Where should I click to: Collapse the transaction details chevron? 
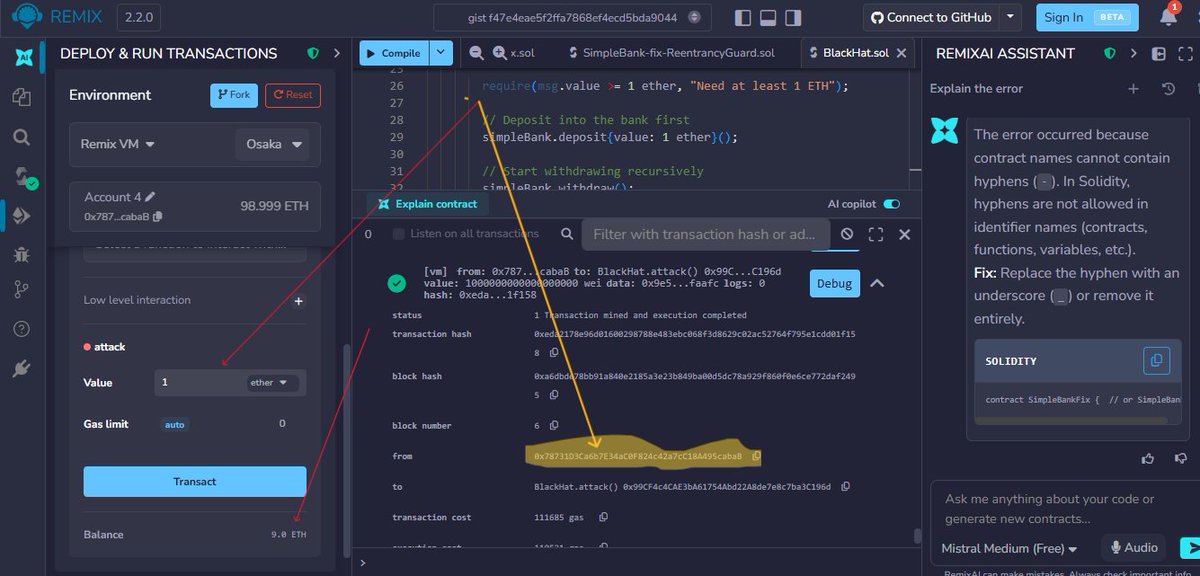(876, 283)
